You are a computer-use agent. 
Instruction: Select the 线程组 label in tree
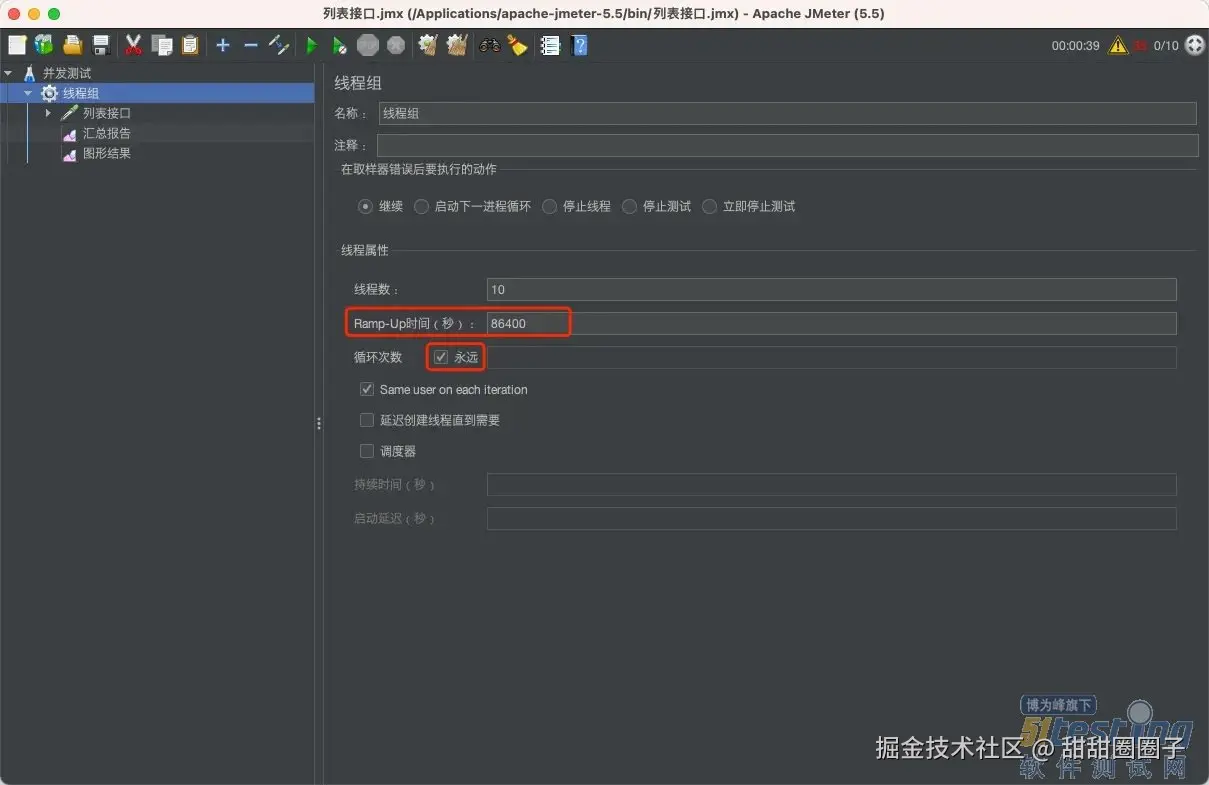coord(81,93)
